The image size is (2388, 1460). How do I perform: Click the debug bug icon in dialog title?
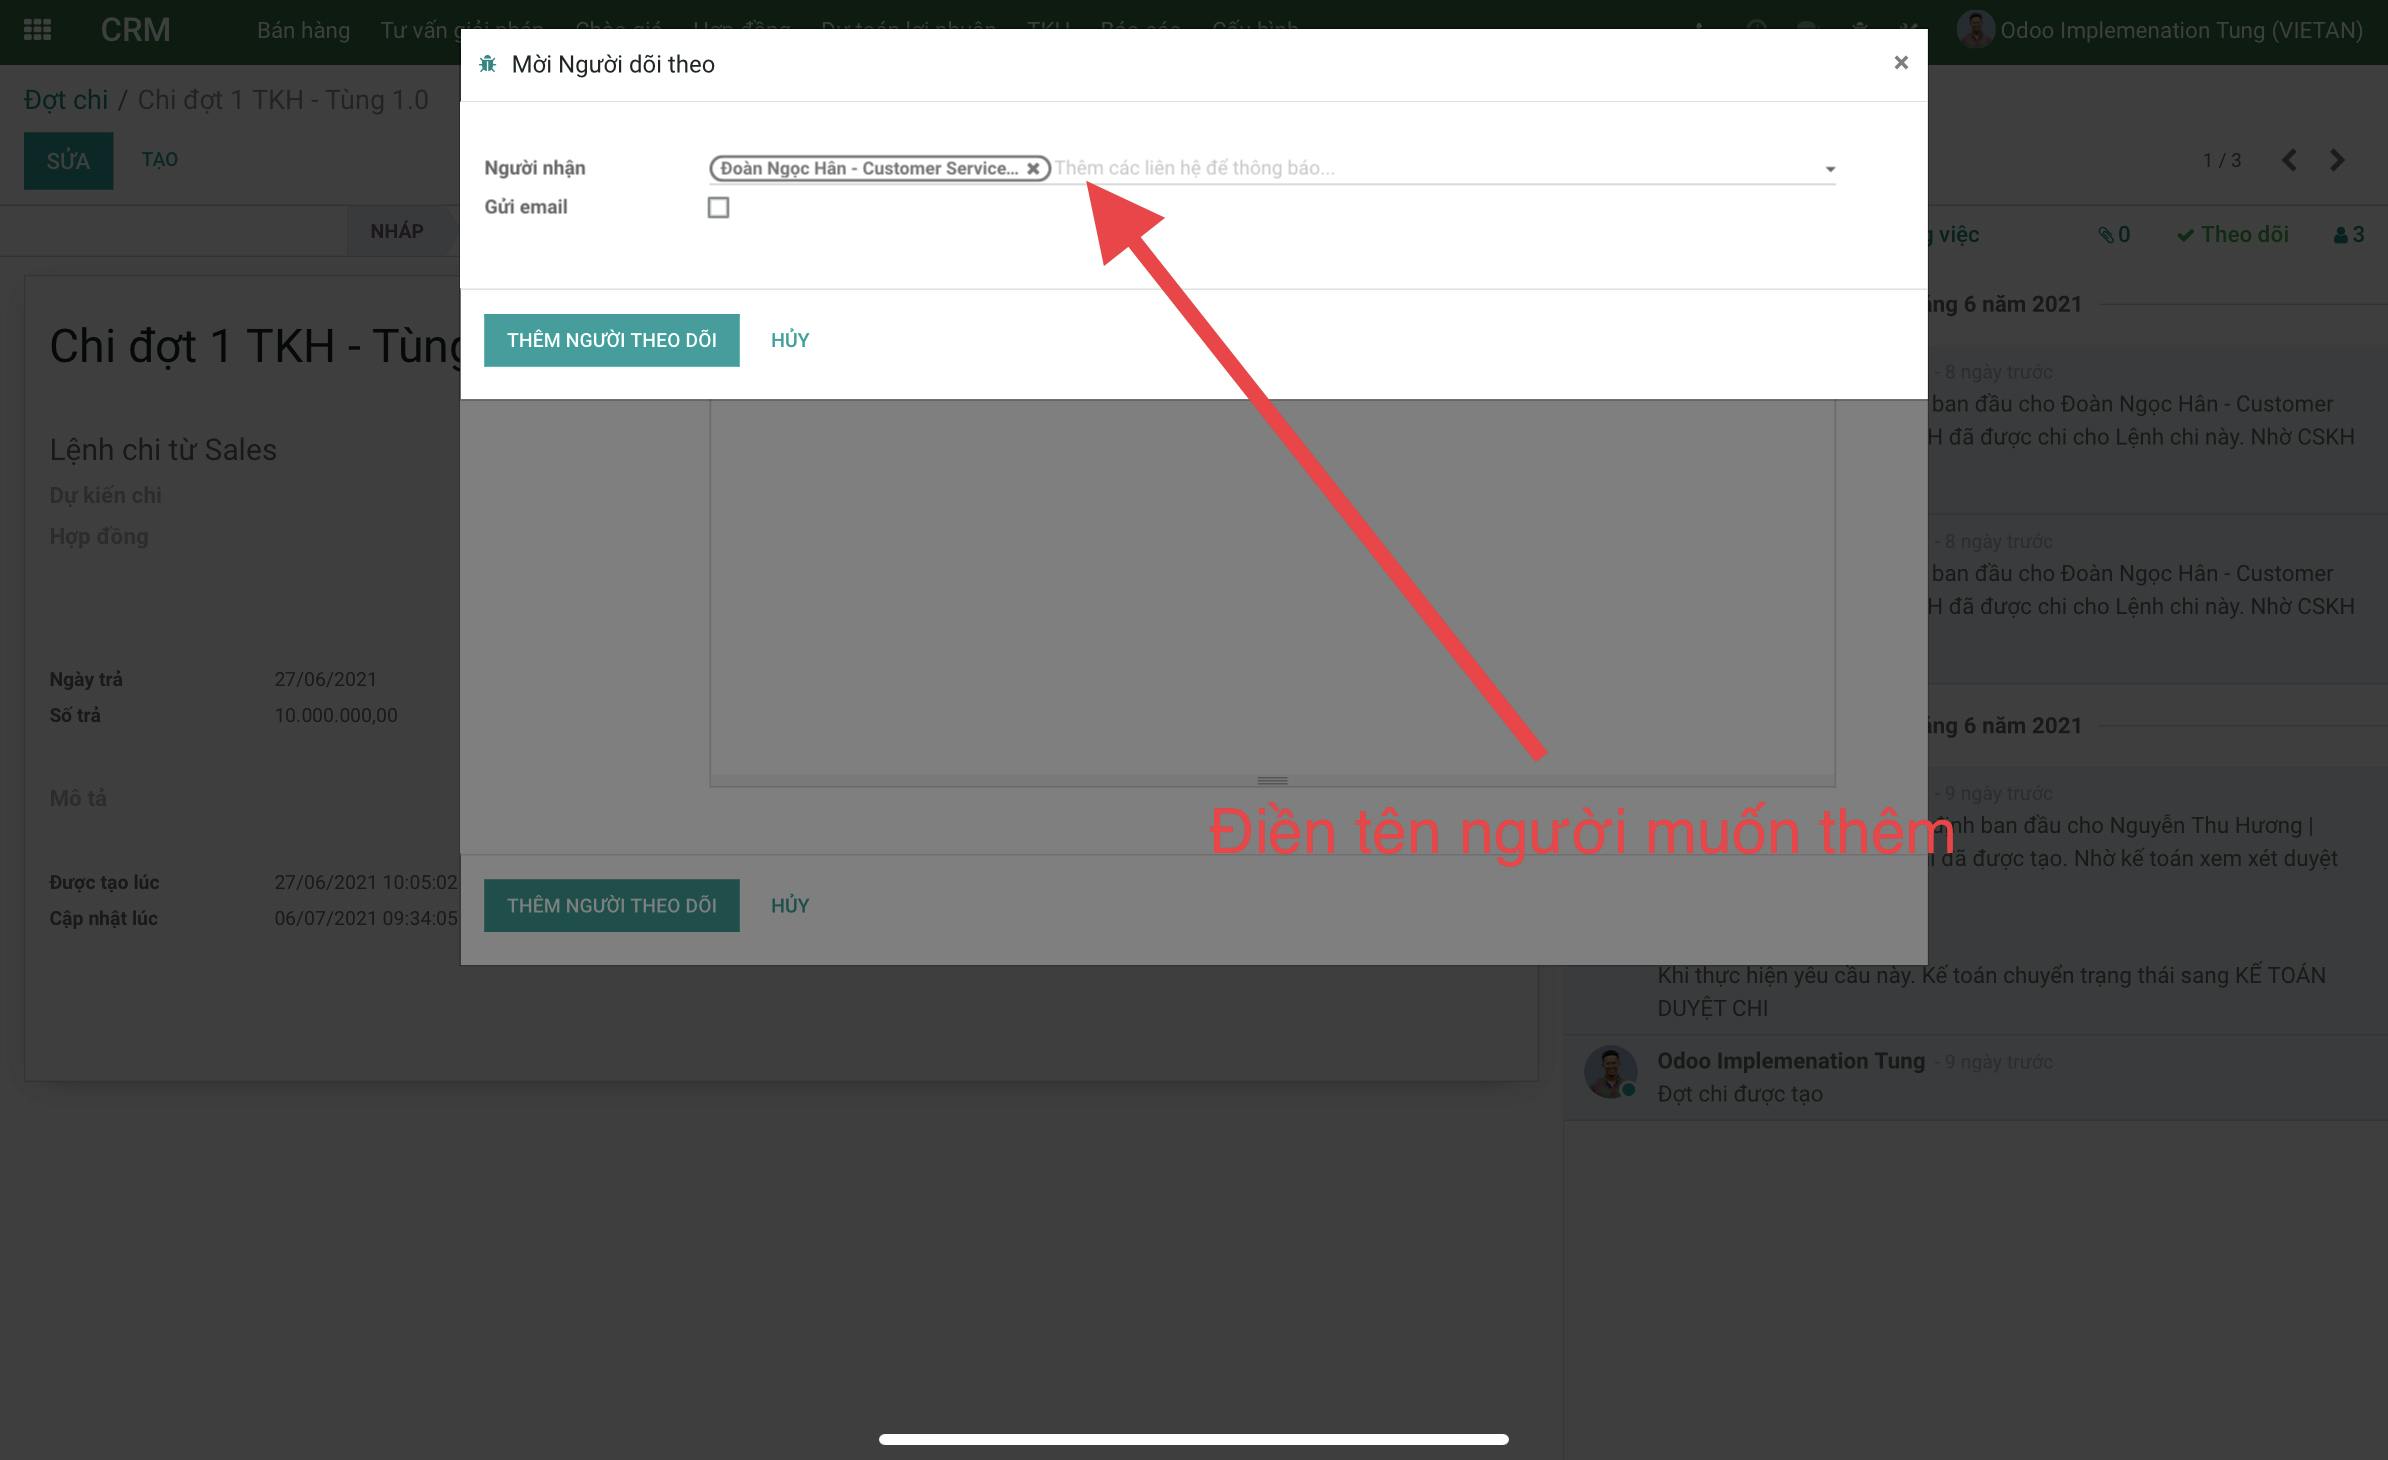tap(488, 64)
